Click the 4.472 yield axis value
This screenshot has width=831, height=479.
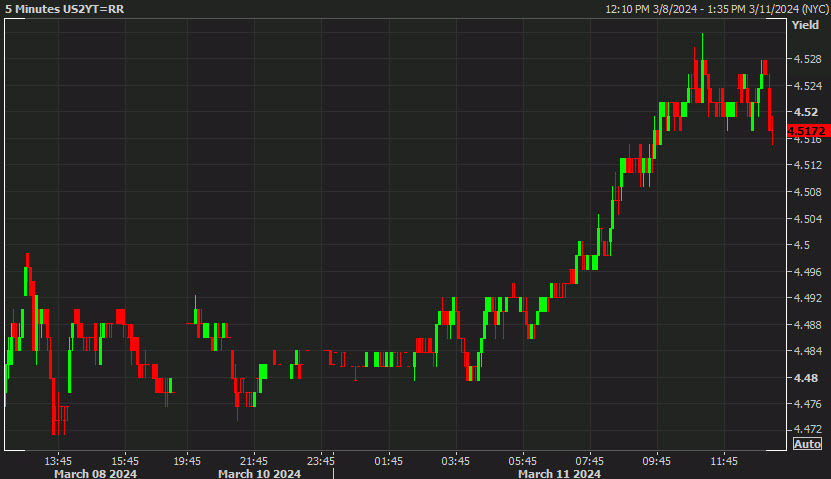[x=807, y=429]
